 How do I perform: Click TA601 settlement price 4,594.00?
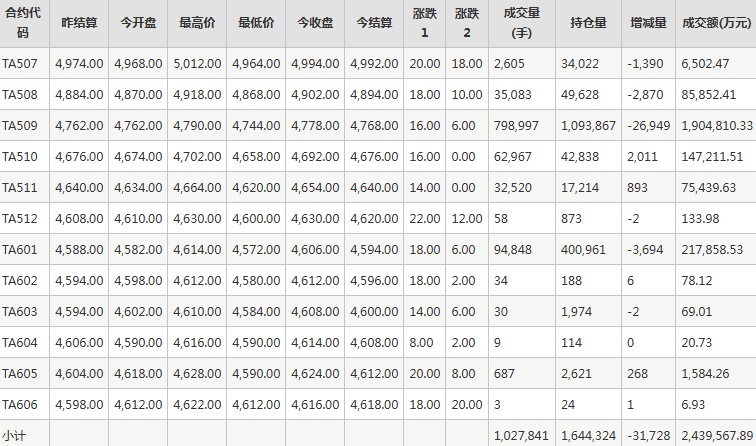click(x=374, y=250)
